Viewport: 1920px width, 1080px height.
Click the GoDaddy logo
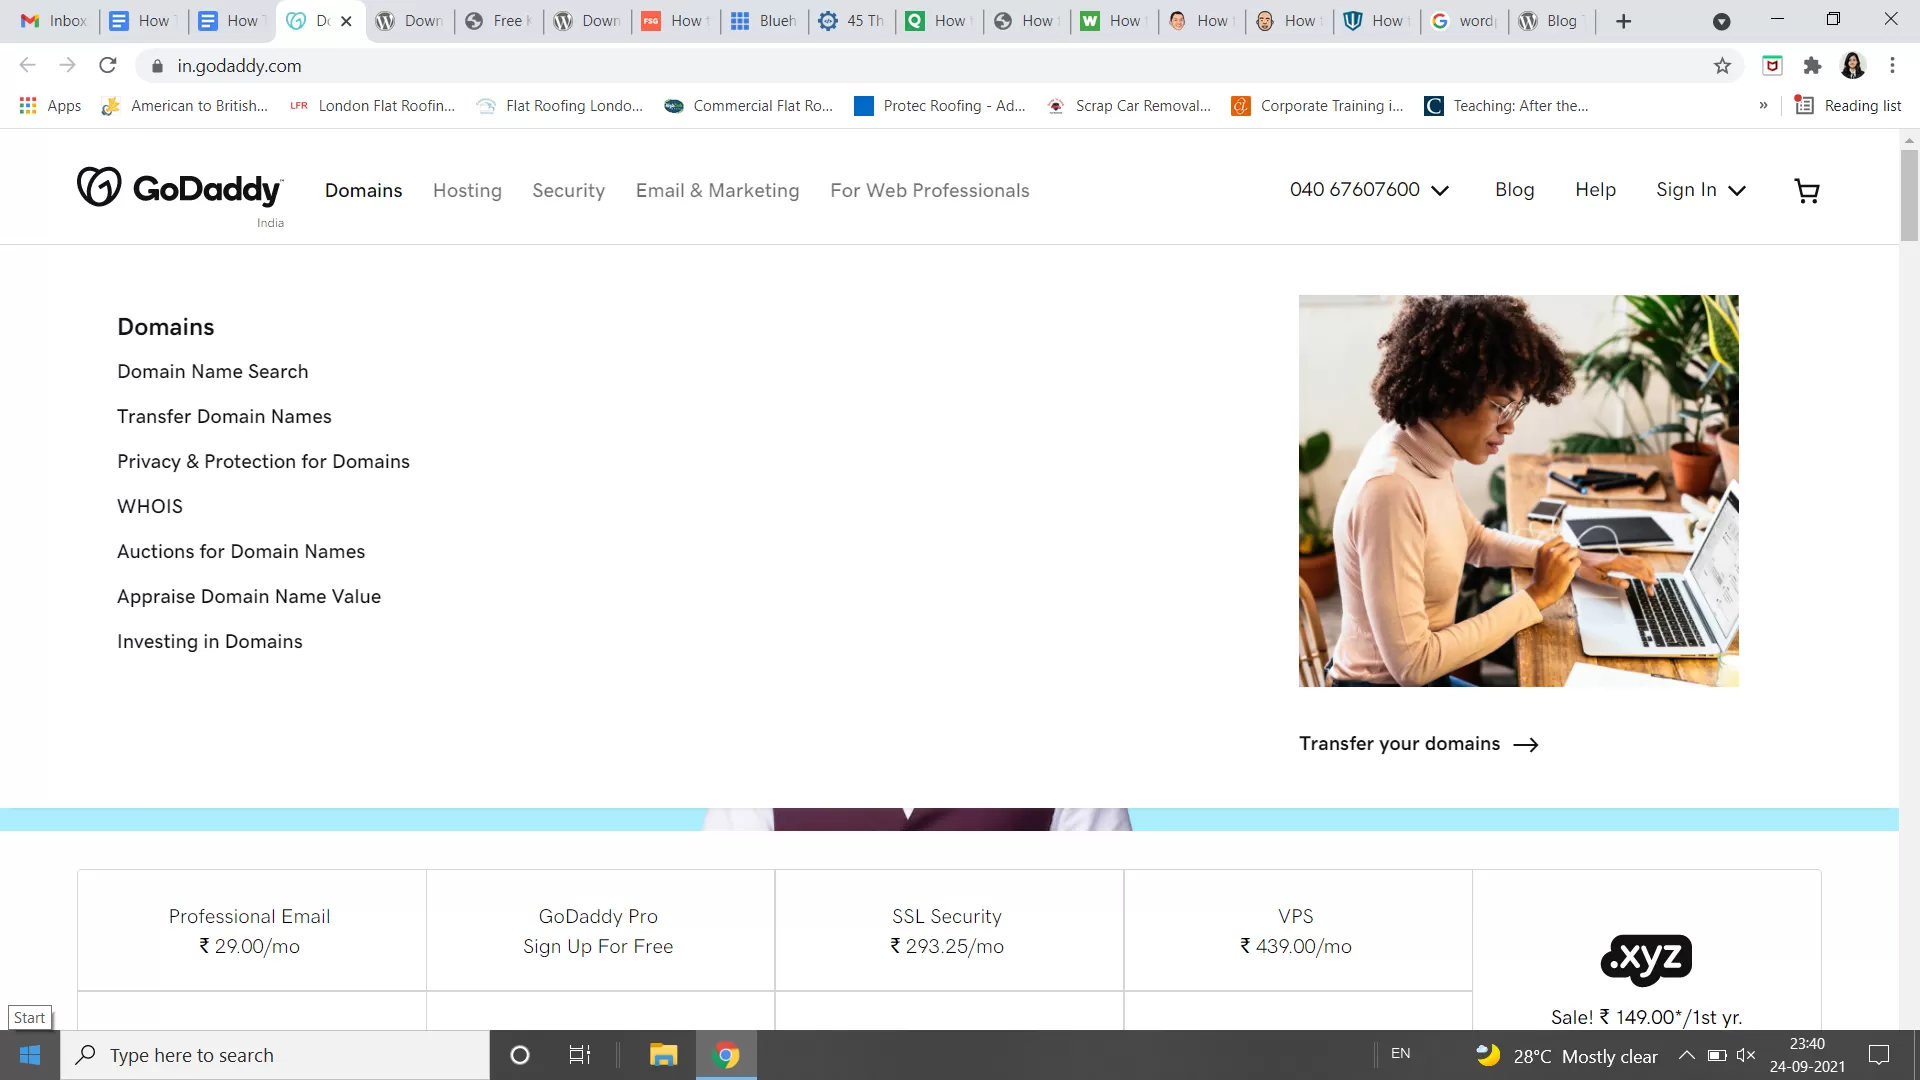tap(180, 188)
